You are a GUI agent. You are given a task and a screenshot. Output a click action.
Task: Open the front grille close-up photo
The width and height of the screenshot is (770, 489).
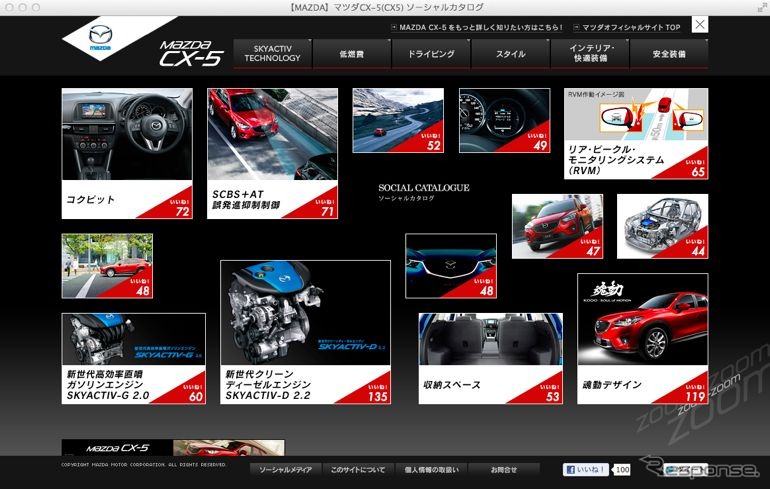pos(451,266)
